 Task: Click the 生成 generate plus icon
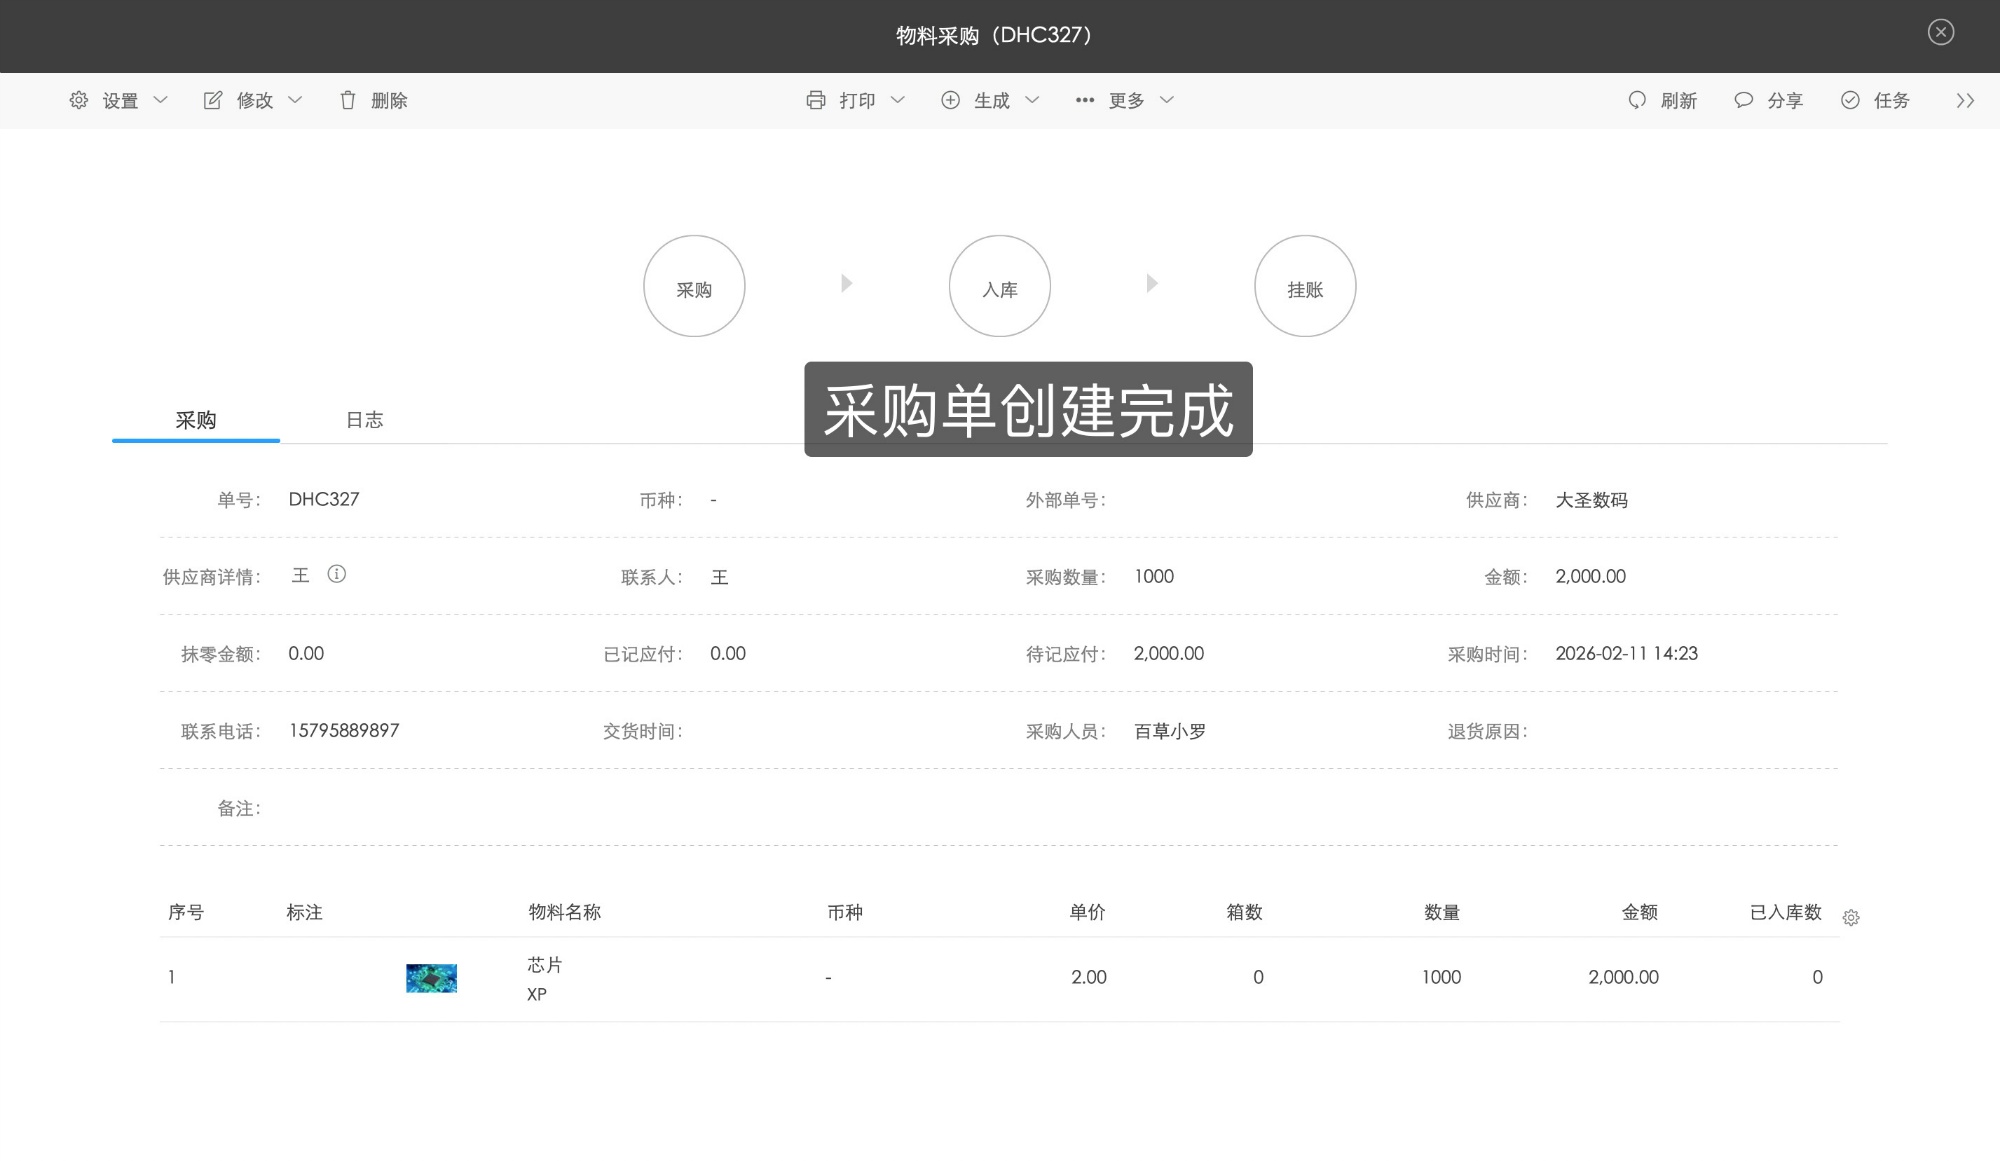pyautogui.click(x=951, y=100)
